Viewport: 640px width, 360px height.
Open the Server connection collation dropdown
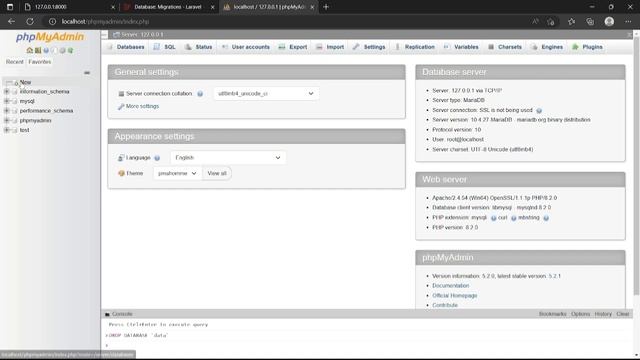pyautogui.click(x=266, y=94)
